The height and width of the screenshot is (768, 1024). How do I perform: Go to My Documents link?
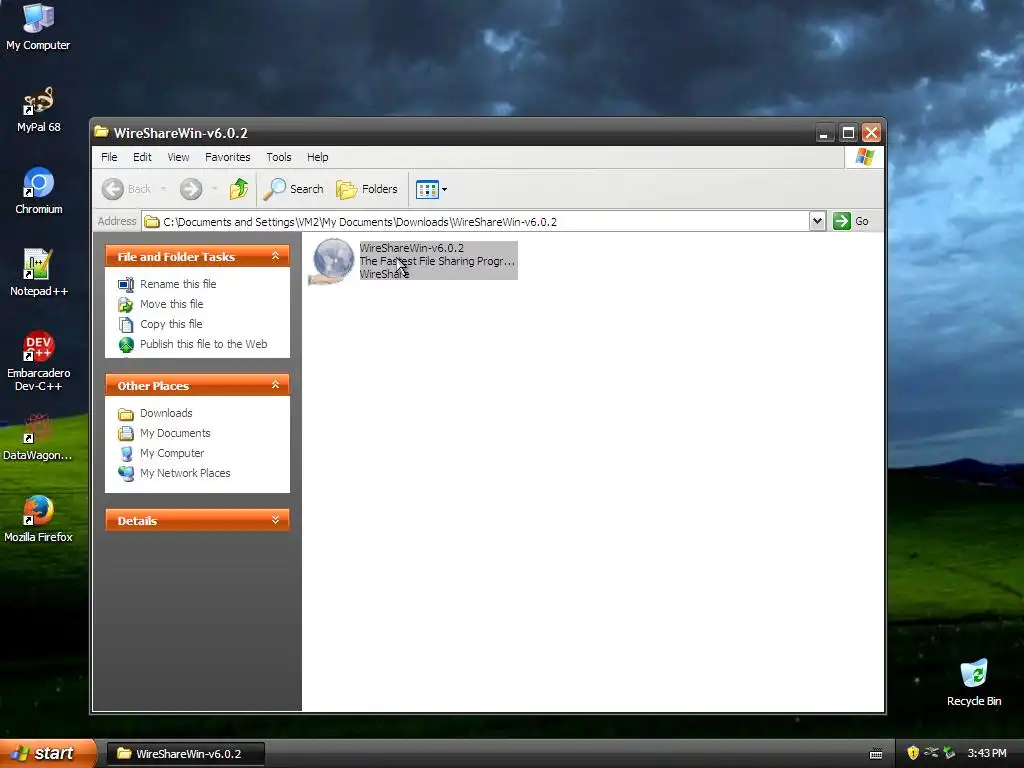164,433
